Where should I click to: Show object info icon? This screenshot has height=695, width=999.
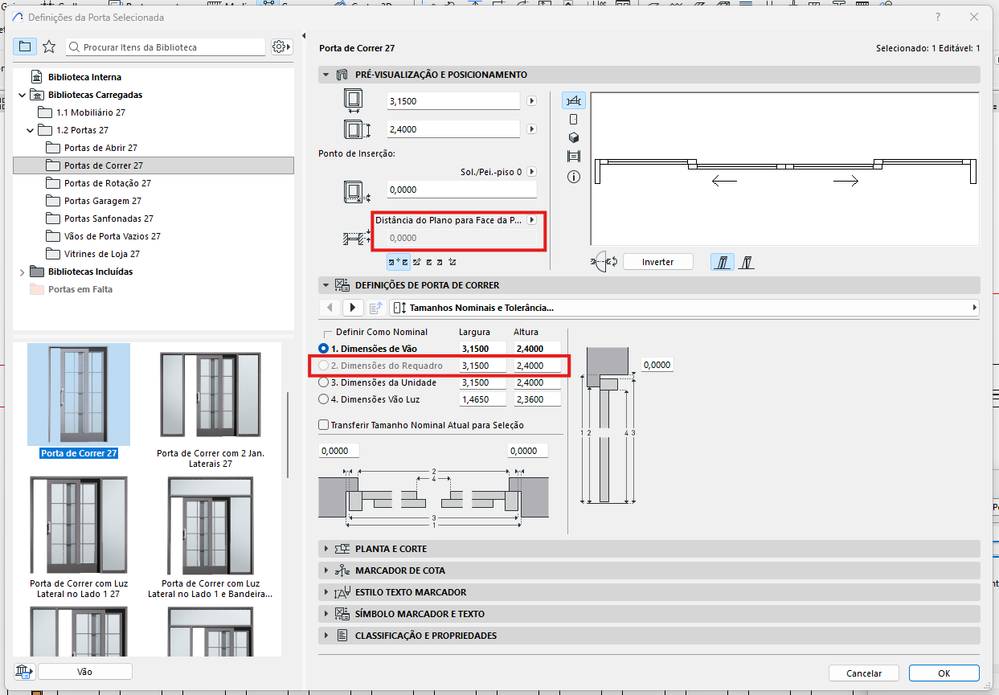coord(573,177)
